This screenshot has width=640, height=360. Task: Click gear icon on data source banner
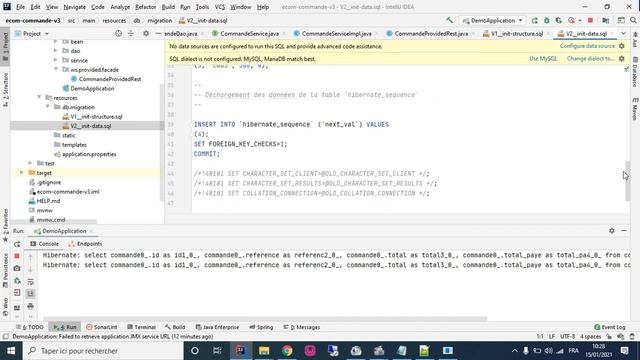tap(622, 46)
